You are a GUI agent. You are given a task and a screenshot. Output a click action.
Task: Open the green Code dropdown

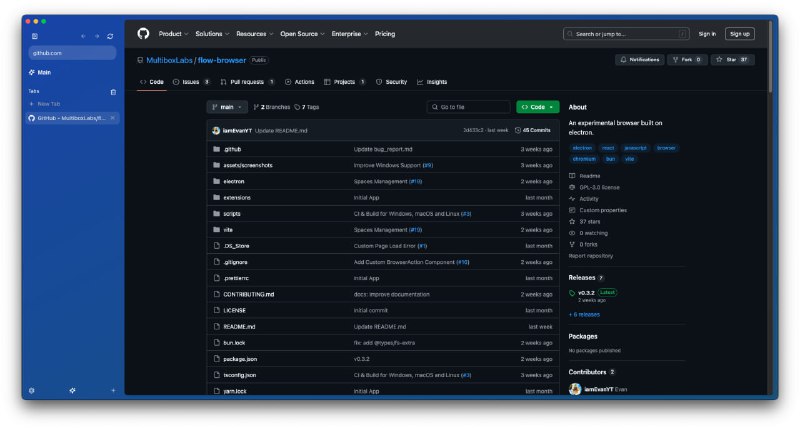538,107
